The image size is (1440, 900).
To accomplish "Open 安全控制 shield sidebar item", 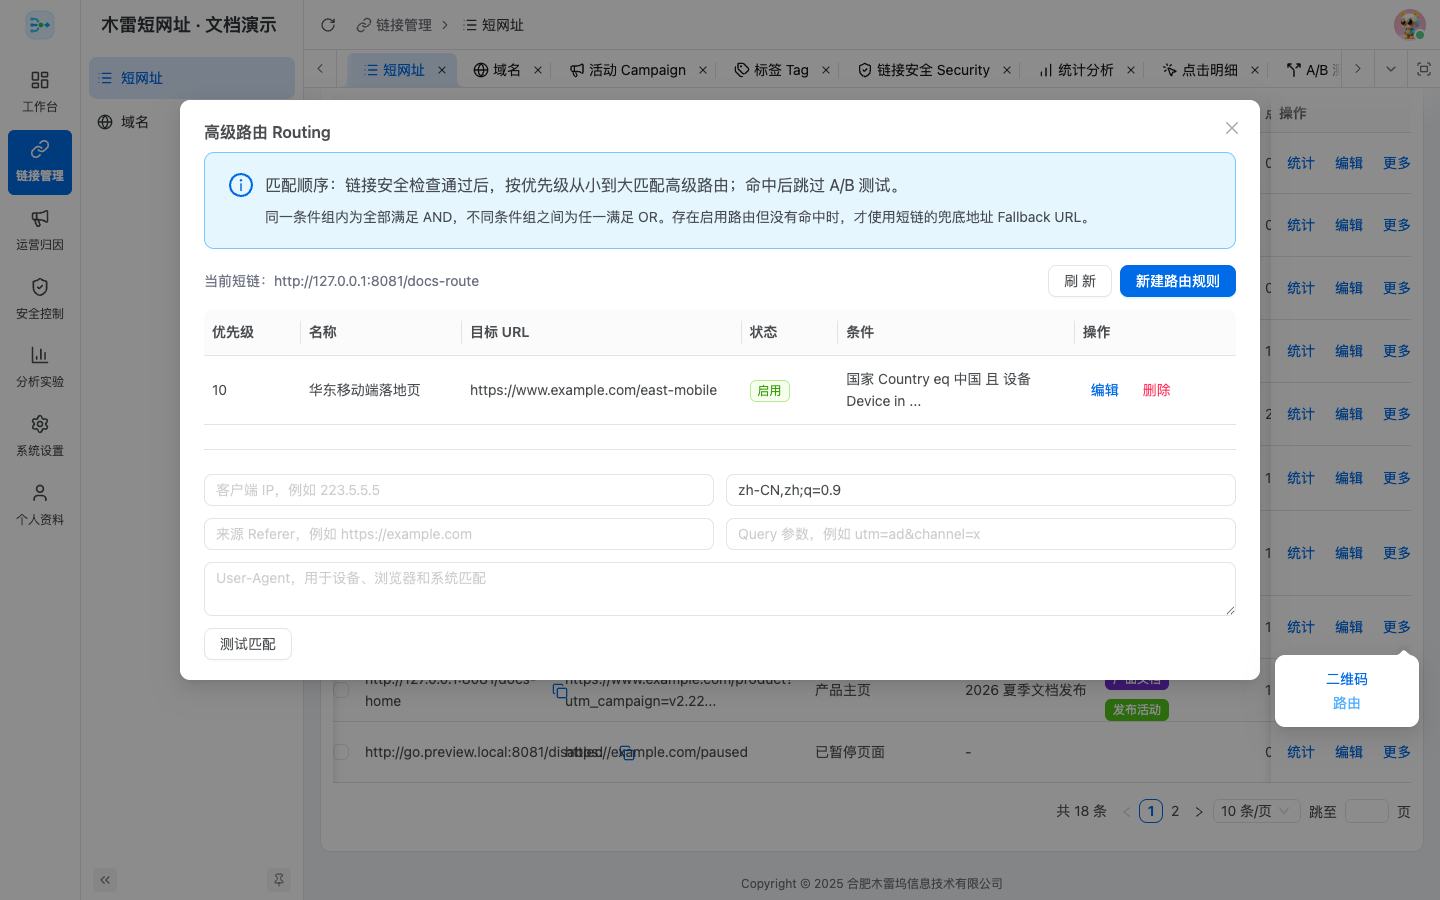I will tap(40, 299).
